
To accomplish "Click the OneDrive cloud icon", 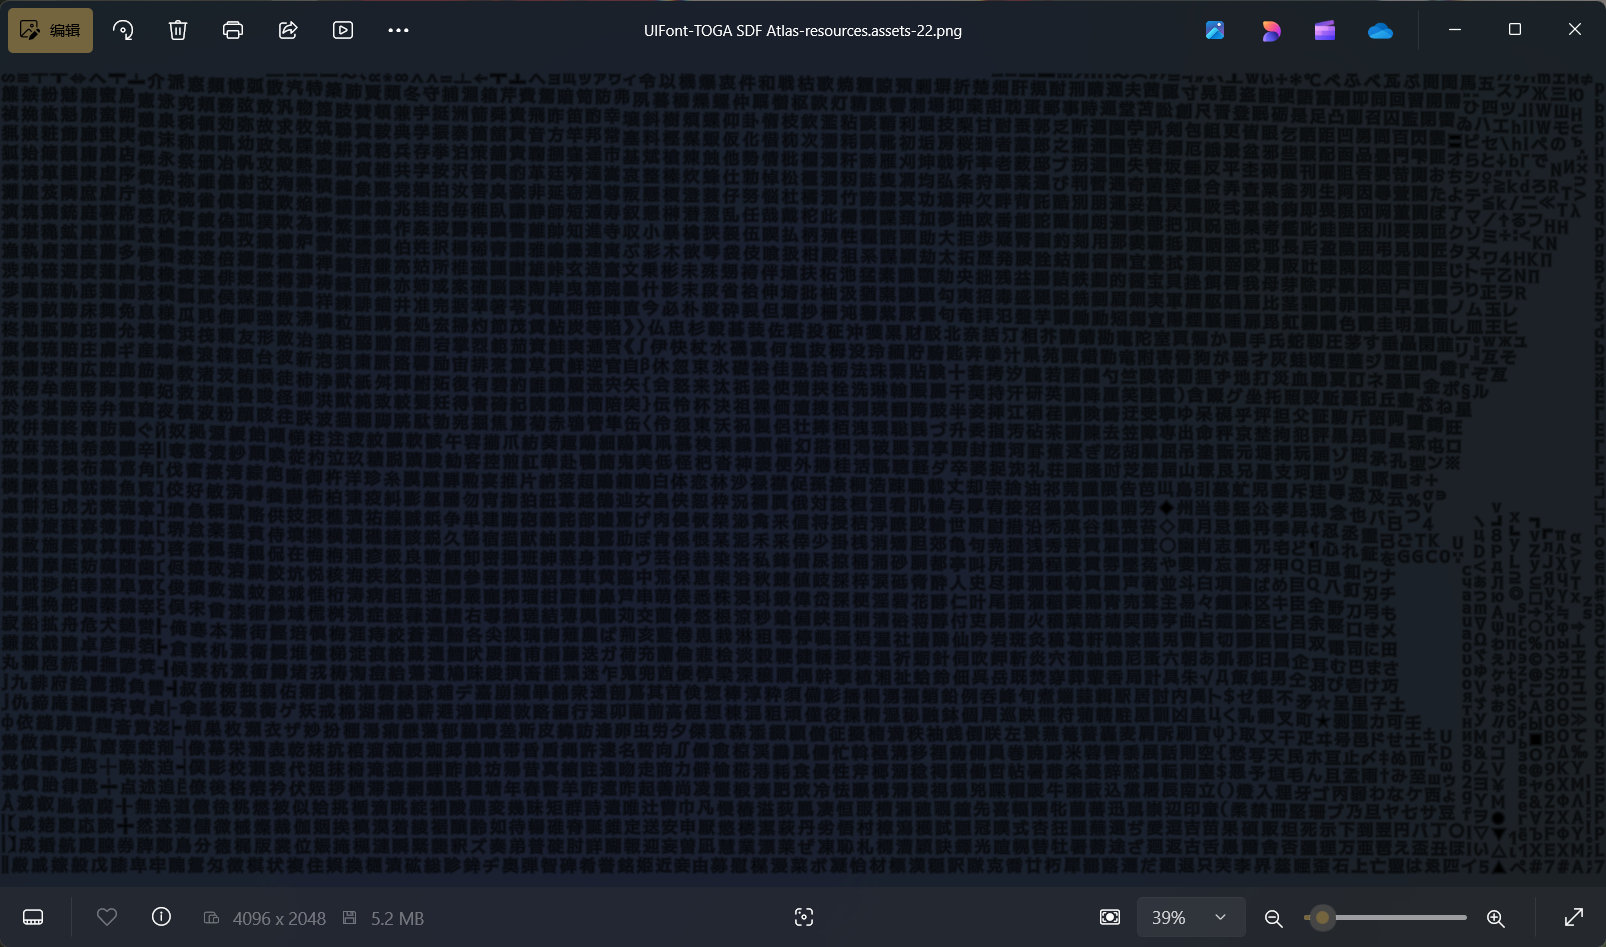I will [x=1380, y=30].
